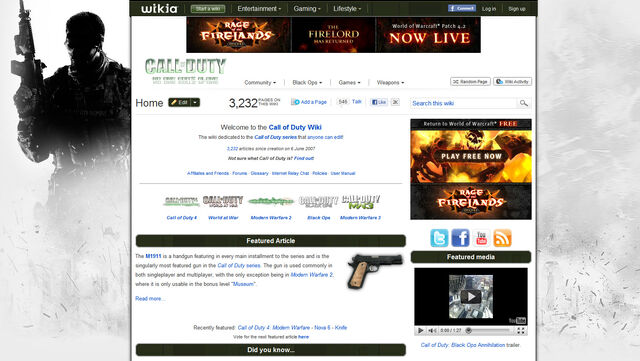Click the Edit page button
Viewport: 640px width, 361px height.
tap(180, 103)
